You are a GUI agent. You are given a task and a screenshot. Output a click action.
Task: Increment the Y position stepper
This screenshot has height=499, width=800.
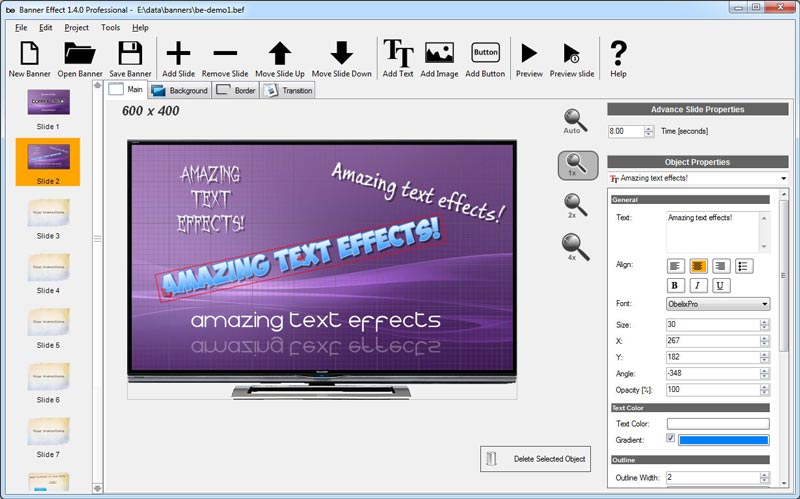tap(764, 355)
